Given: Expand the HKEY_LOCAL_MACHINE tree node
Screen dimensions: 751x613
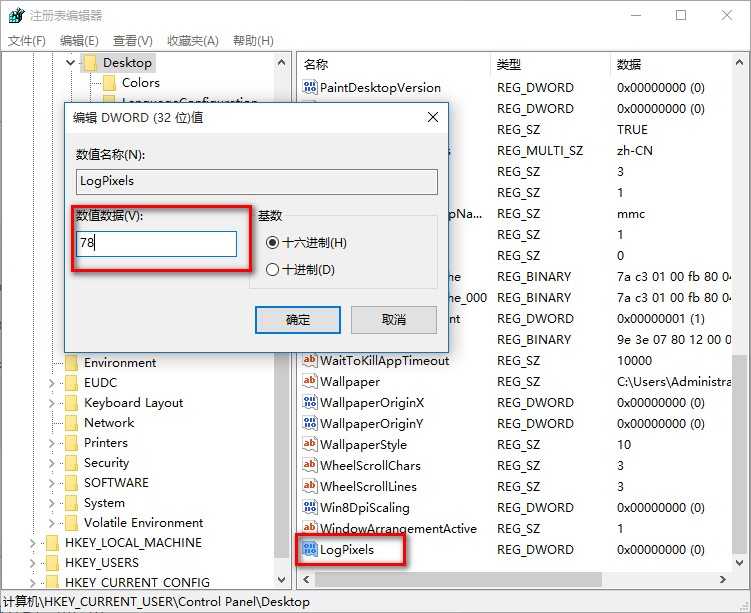Looking at the screenshot, I should pyautogui.click(x=33, y=543).
